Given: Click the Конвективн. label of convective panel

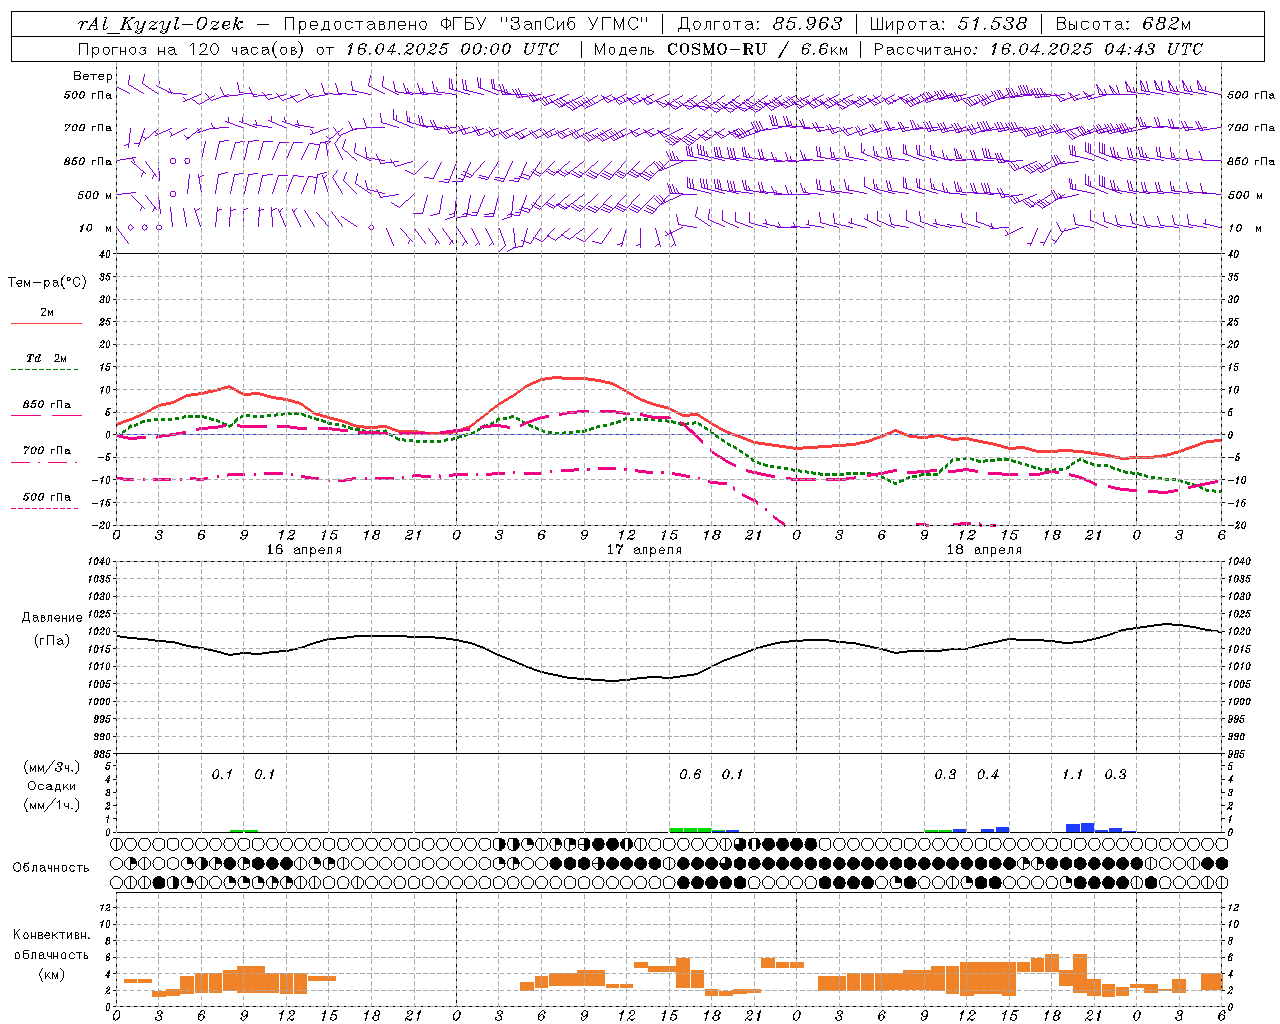Looking at the screenshot, I should click(51, 935).
